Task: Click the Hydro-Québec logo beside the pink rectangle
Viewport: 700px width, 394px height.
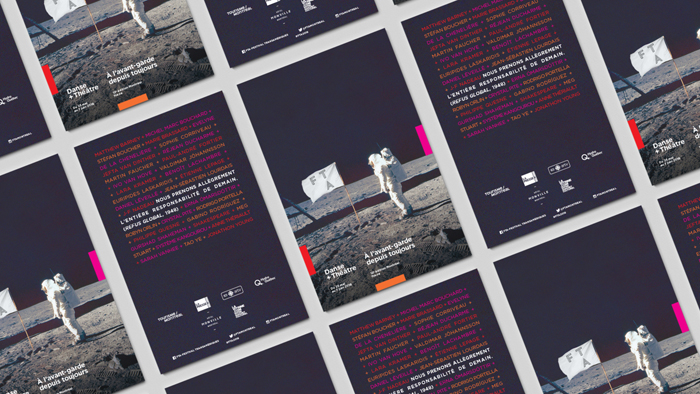Action: 265,281
